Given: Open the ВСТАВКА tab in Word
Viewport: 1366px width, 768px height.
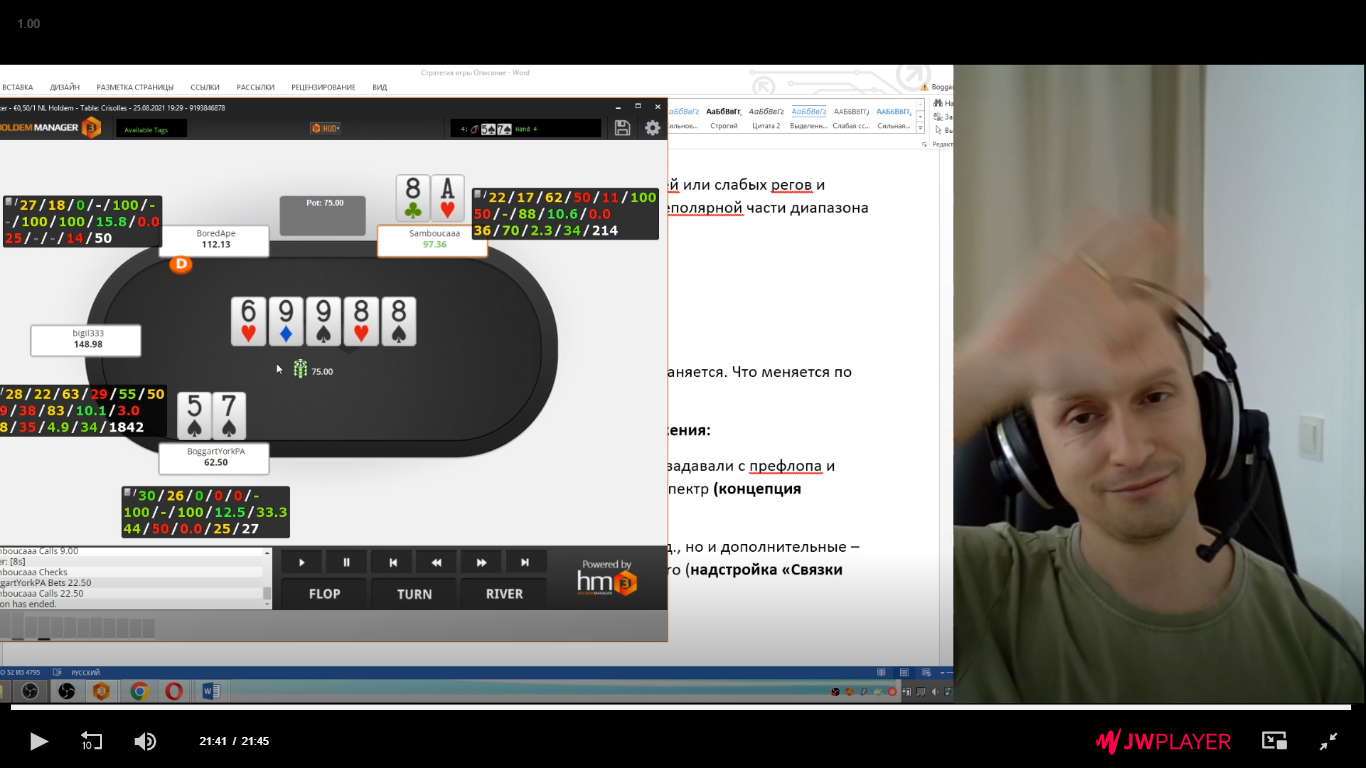Looking at the screenshot, I should click(17, 87).
